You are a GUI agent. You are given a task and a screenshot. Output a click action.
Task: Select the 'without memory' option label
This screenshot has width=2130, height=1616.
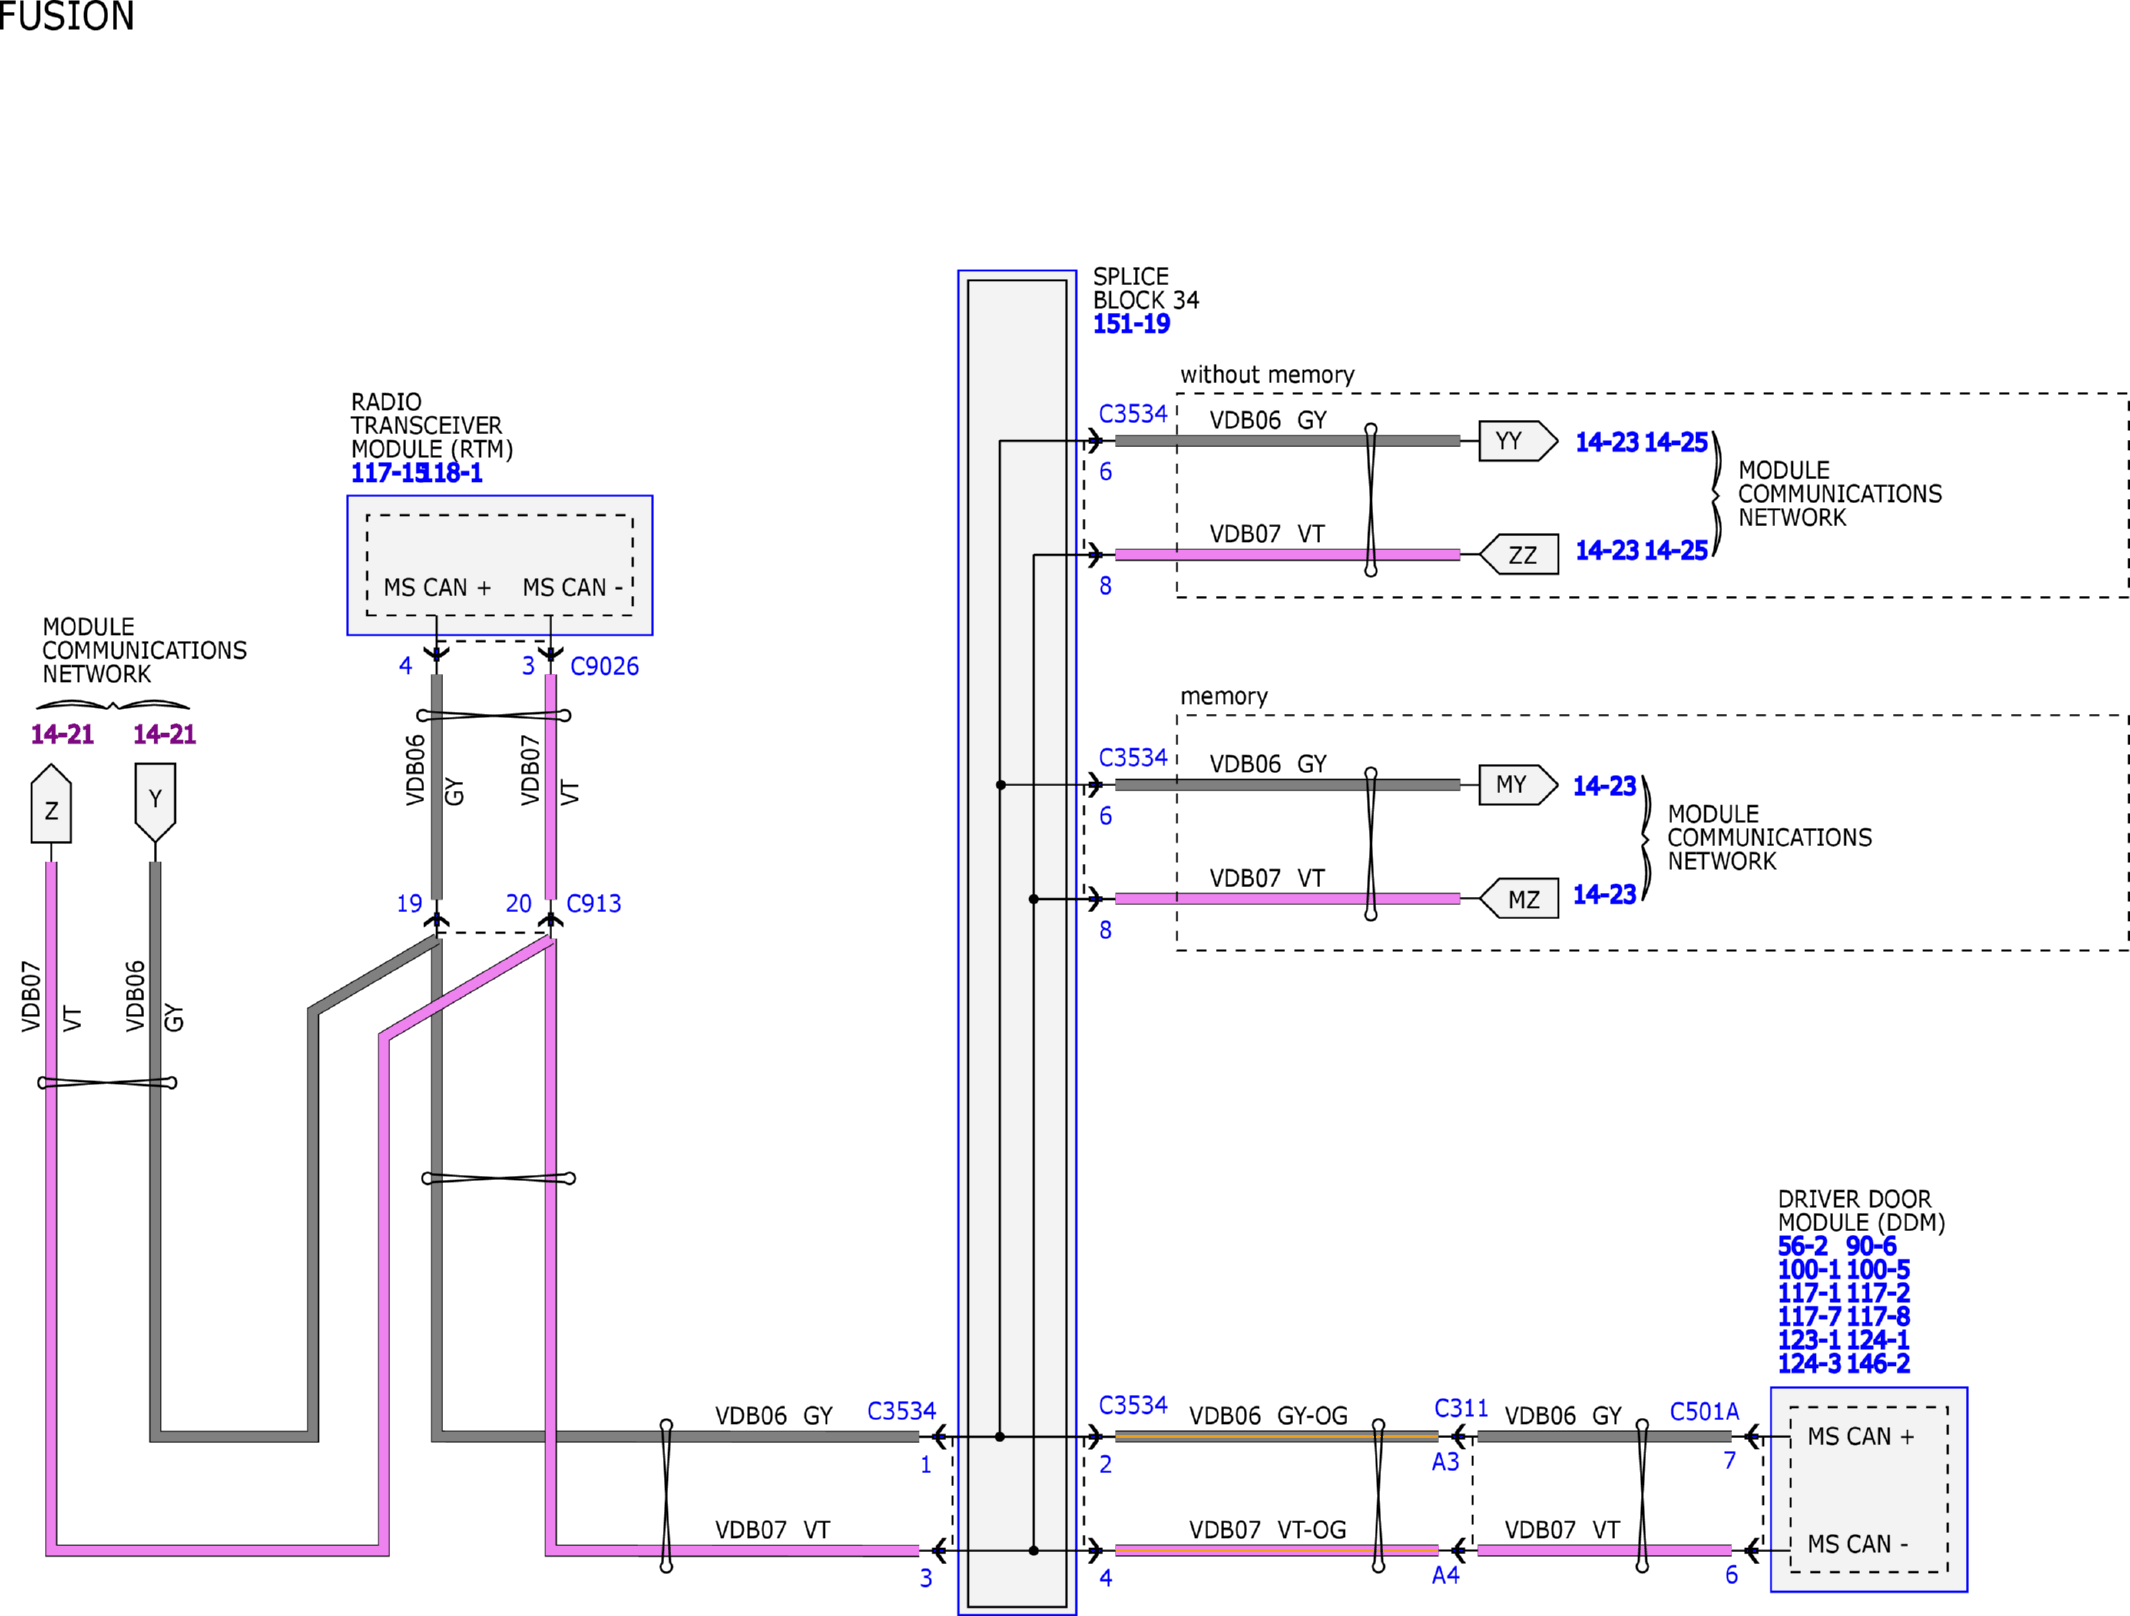coord(1267,375)
